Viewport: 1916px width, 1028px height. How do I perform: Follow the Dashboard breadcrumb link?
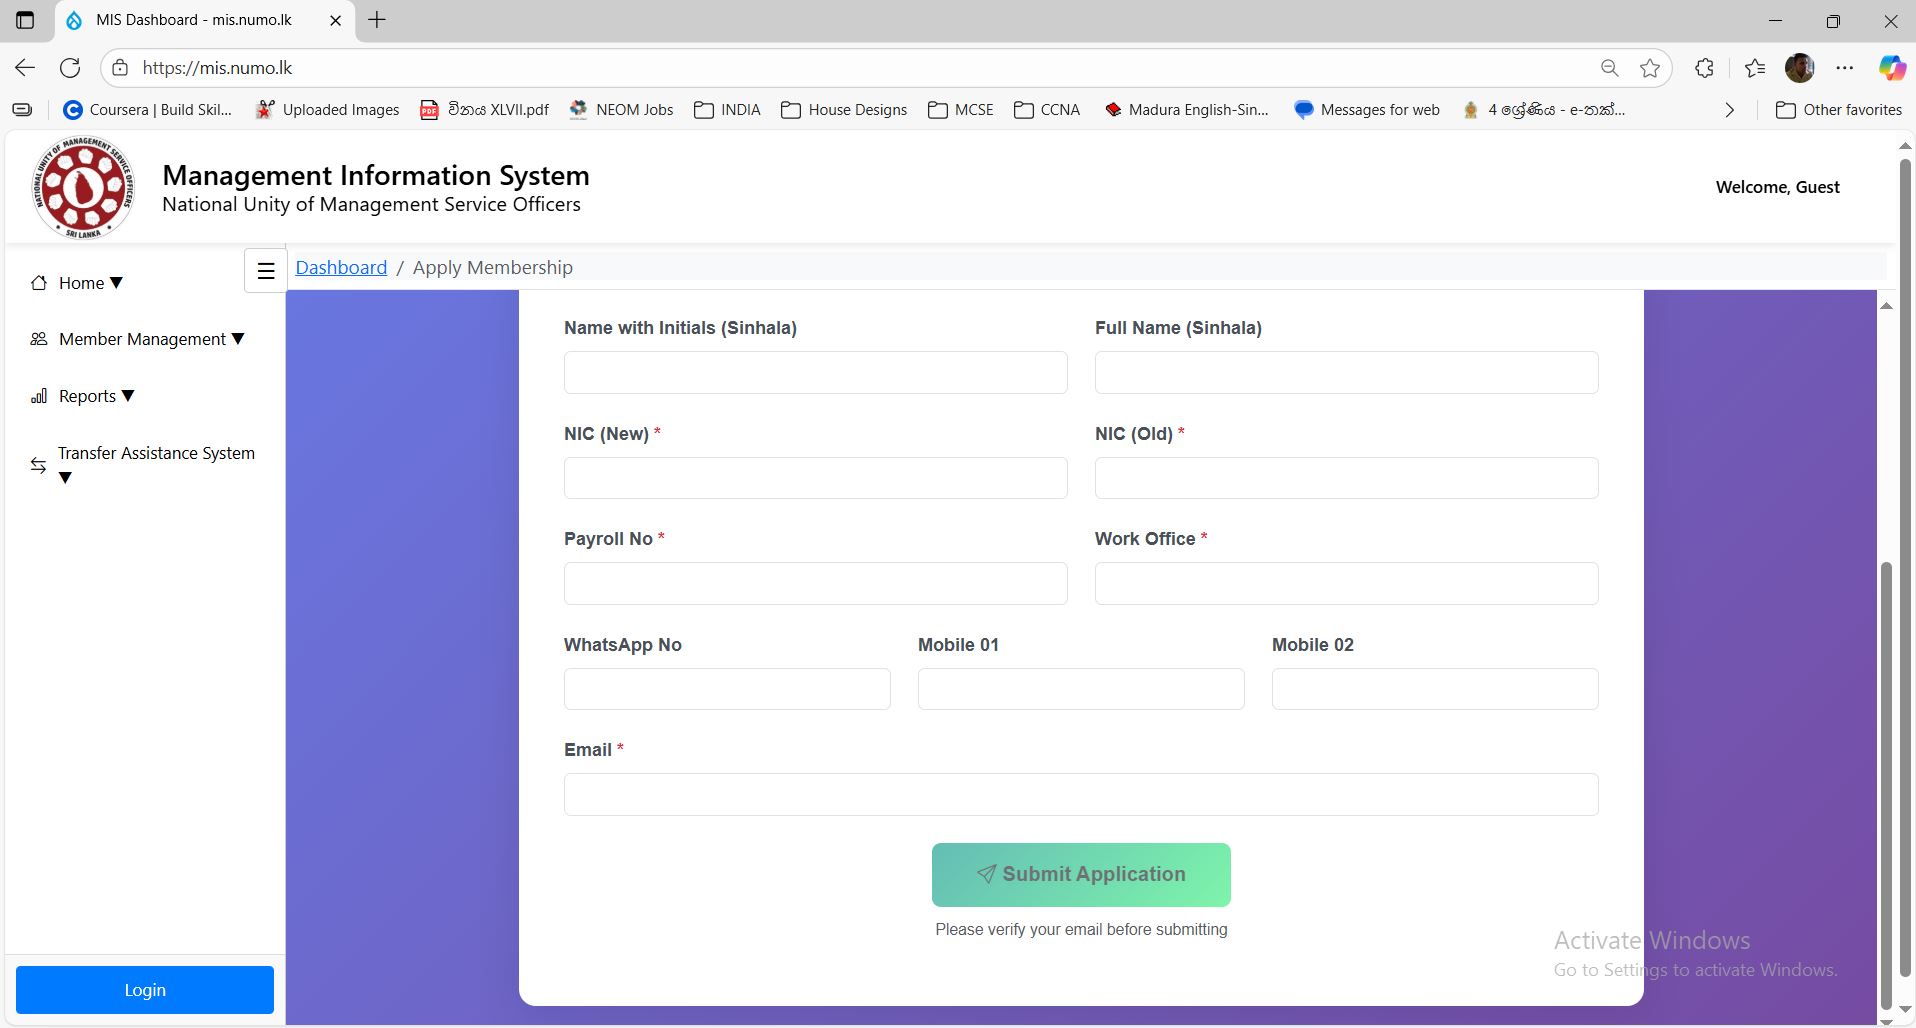(341, 267)
